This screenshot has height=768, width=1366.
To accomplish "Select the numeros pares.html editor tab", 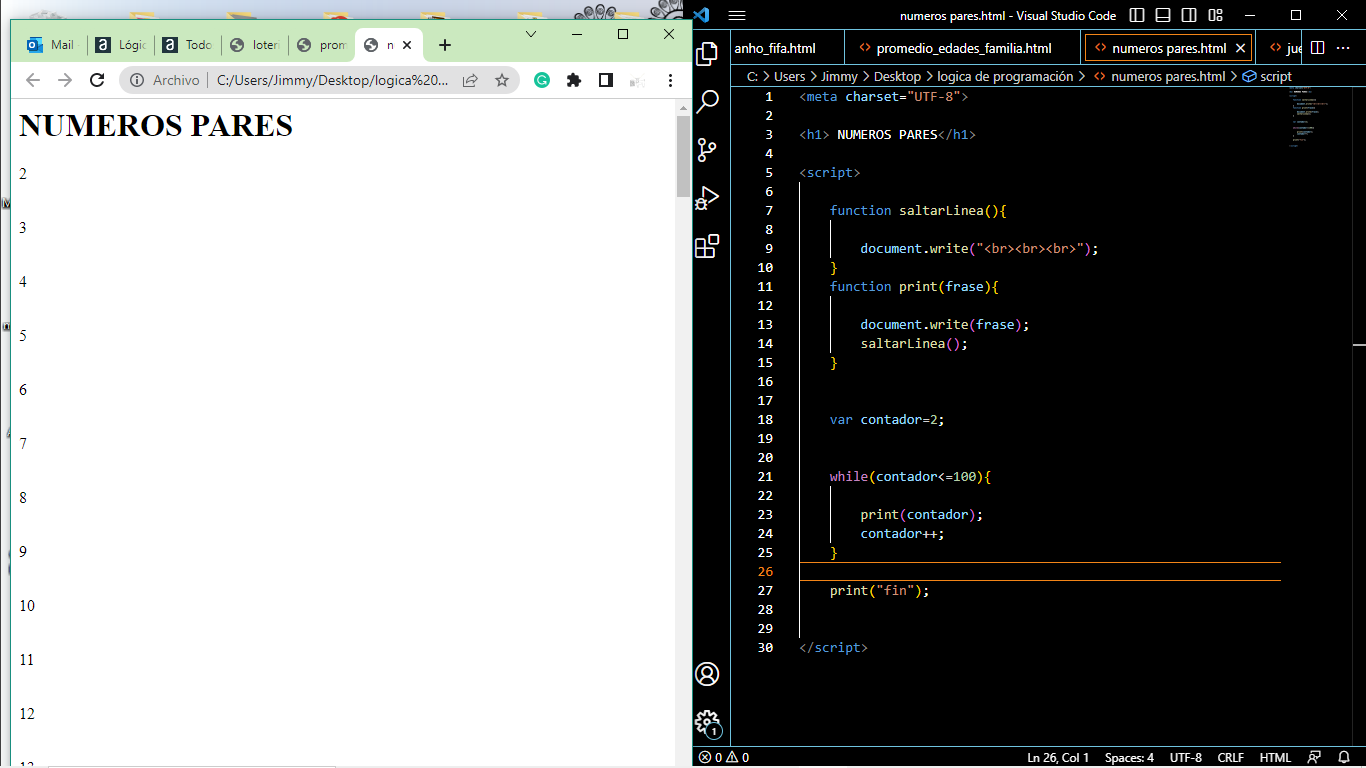I will (x=1168, y=48).
